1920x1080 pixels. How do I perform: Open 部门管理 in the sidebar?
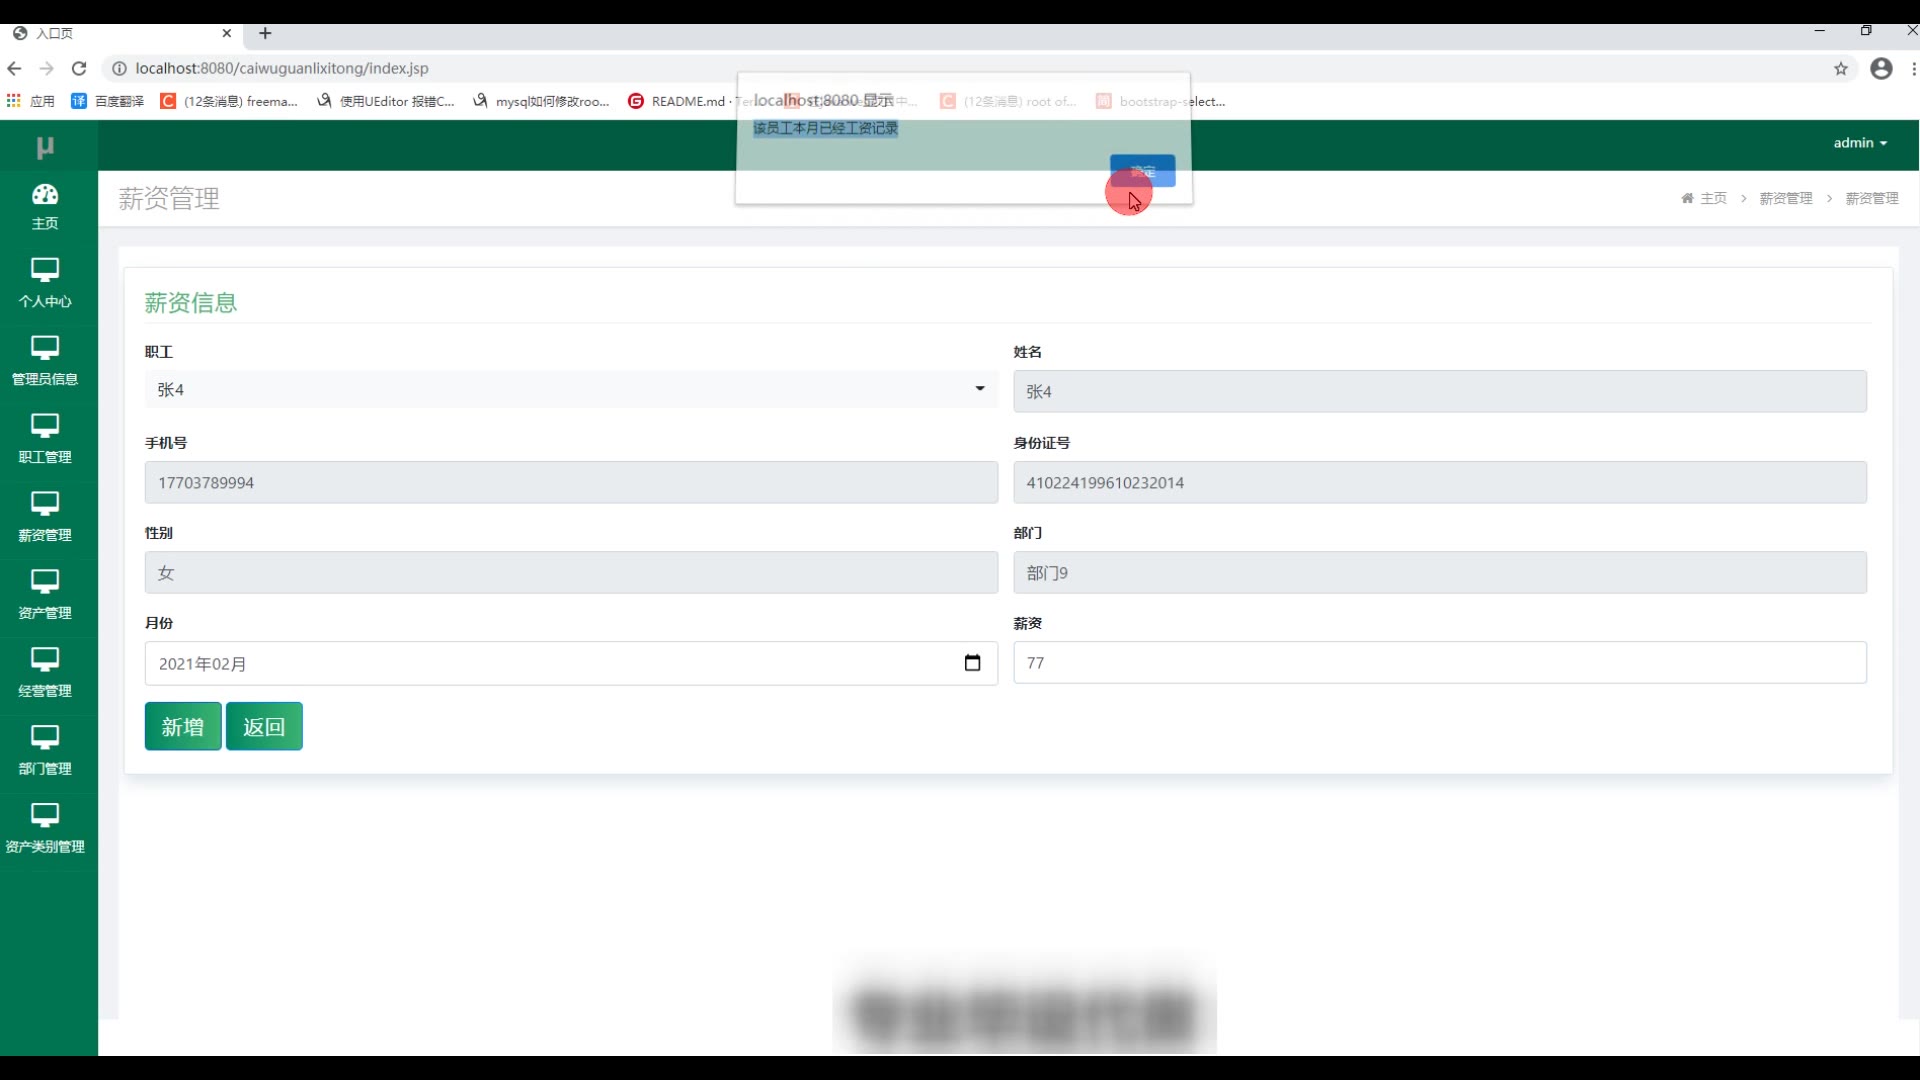(x=45, y=752)
